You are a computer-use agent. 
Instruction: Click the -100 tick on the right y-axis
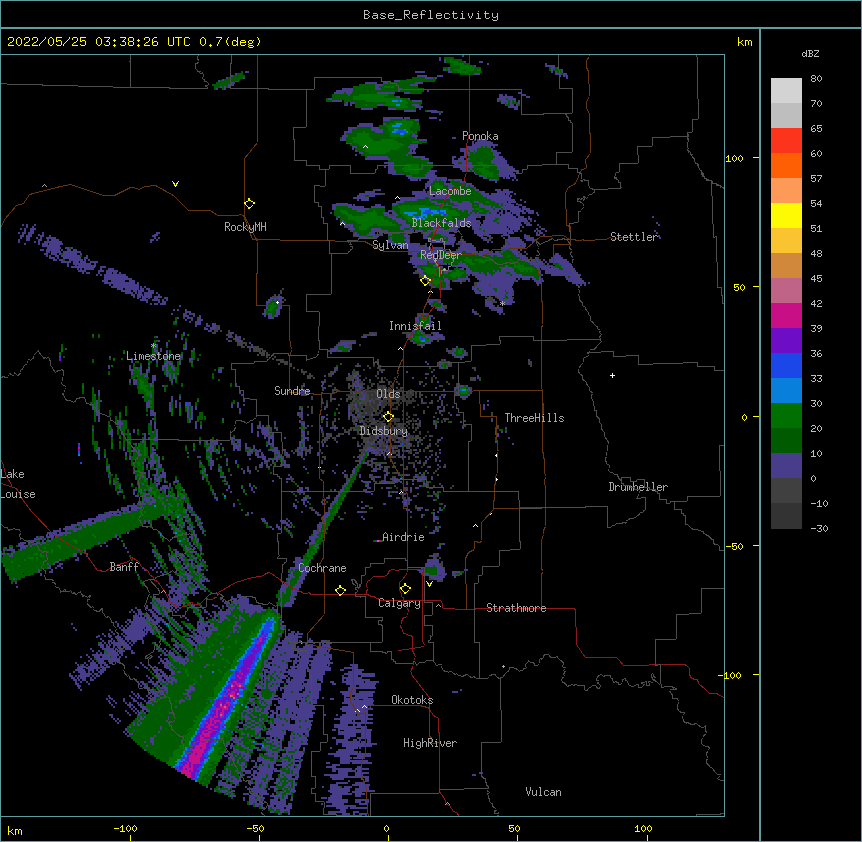coord(731,675)
